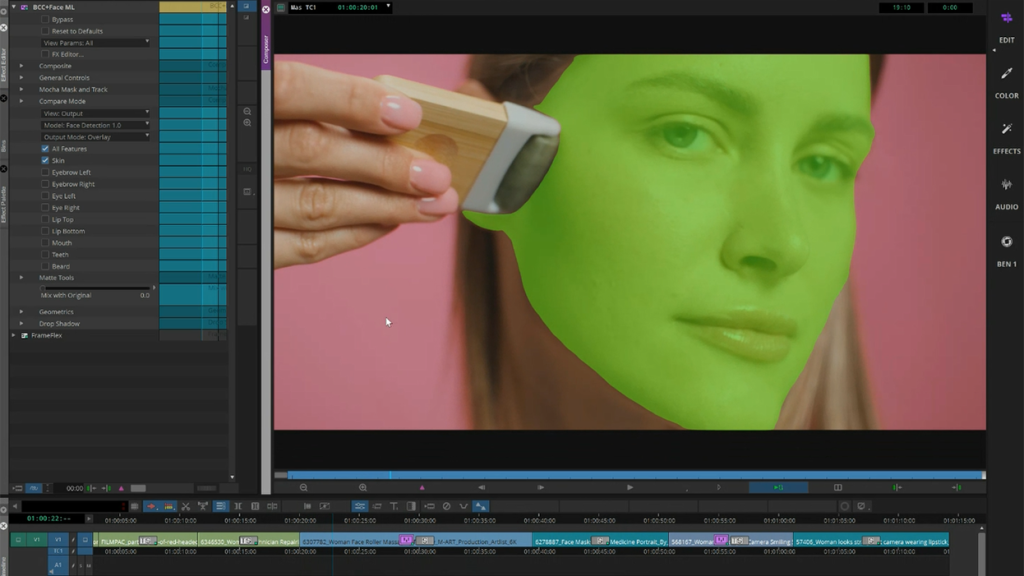Disable the Skin checkbox
Screen dimensions: 1024x576
coord(45,160)
